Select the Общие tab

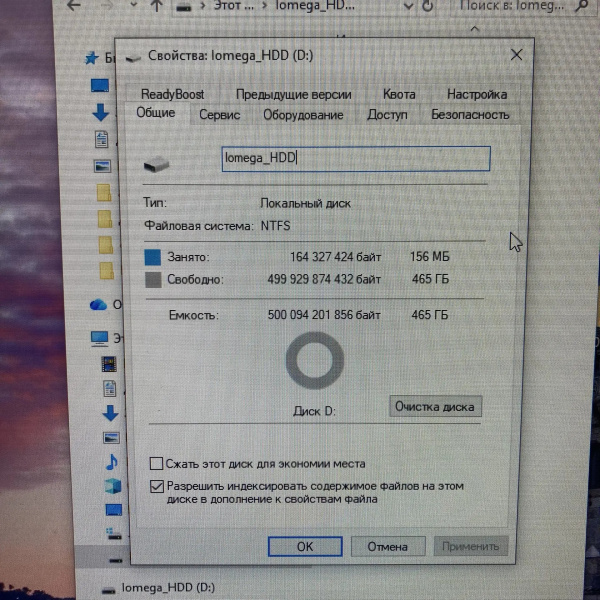[x=156, y=112]
